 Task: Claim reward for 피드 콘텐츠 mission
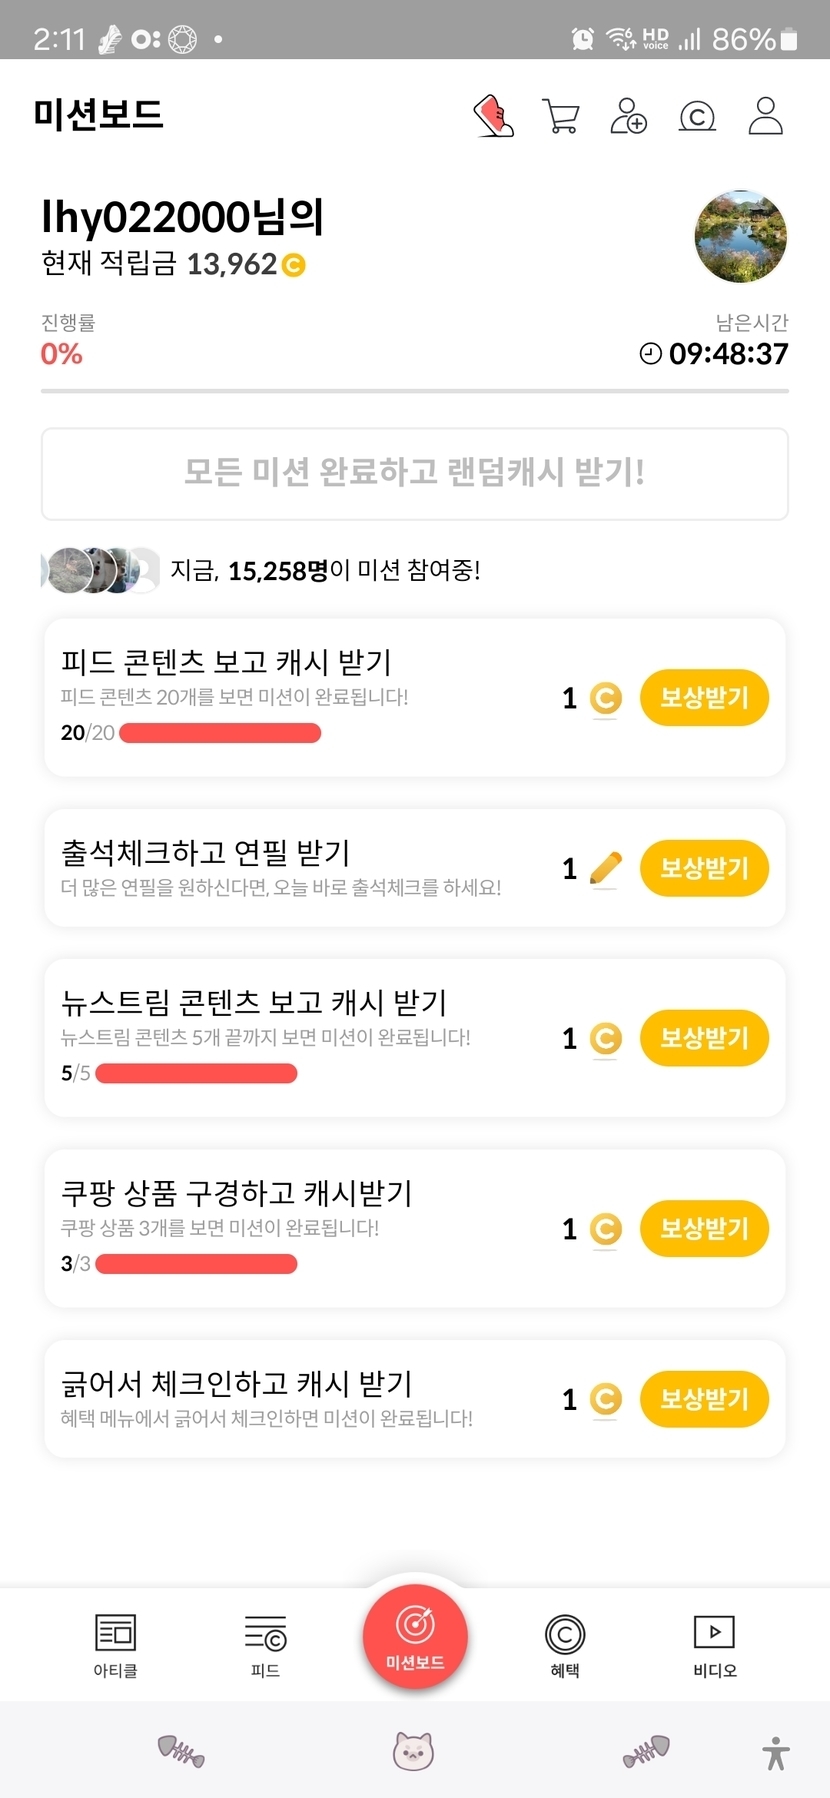pyautogui.click(x=704, y=697)
